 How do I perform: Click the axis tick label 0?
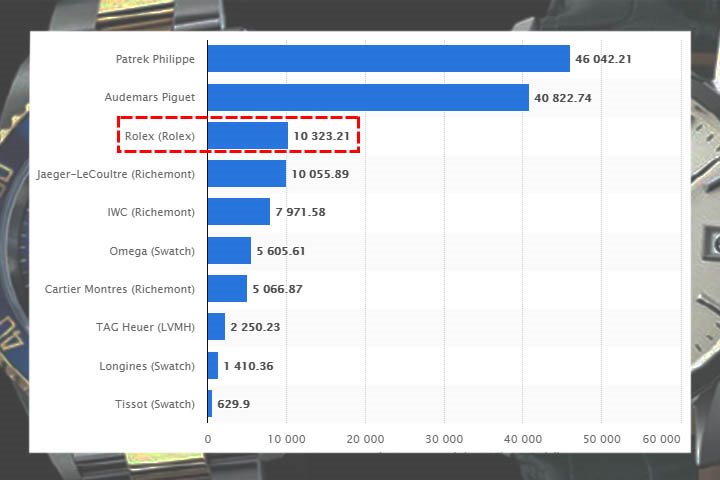pos(208,439)
